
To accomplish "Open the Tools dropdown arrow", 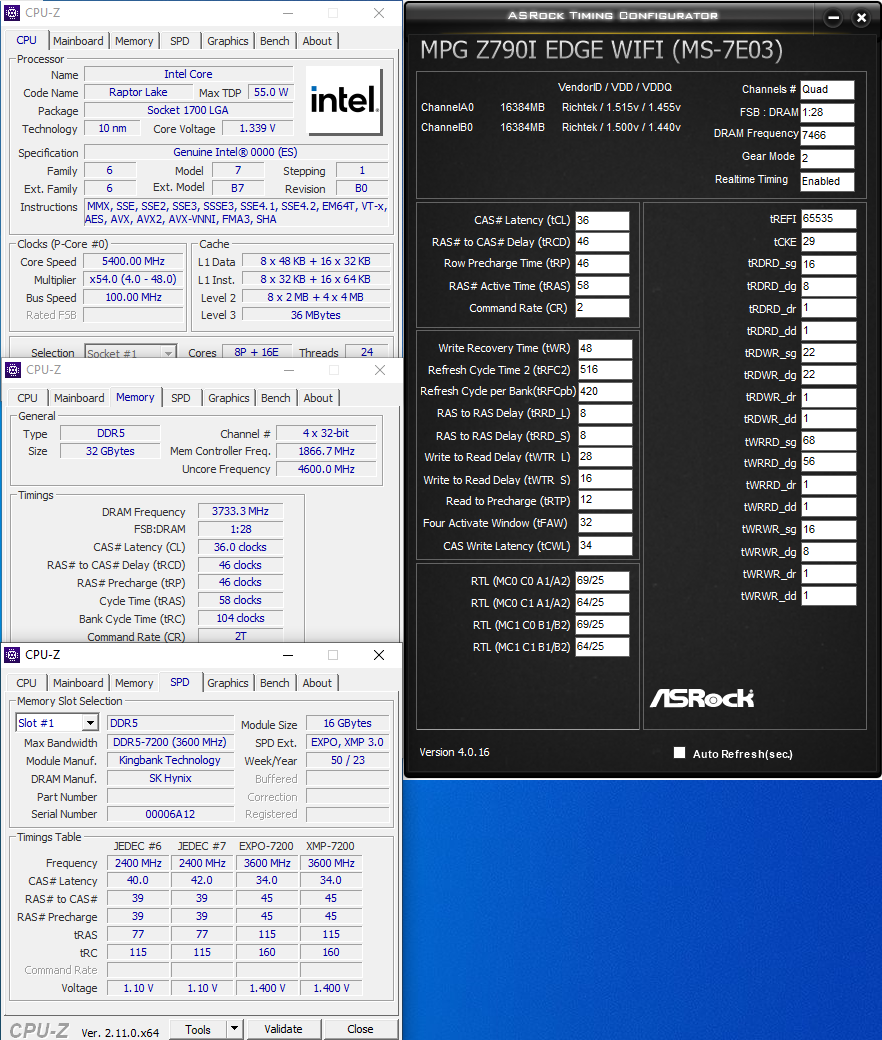I will coord(234,1029).
